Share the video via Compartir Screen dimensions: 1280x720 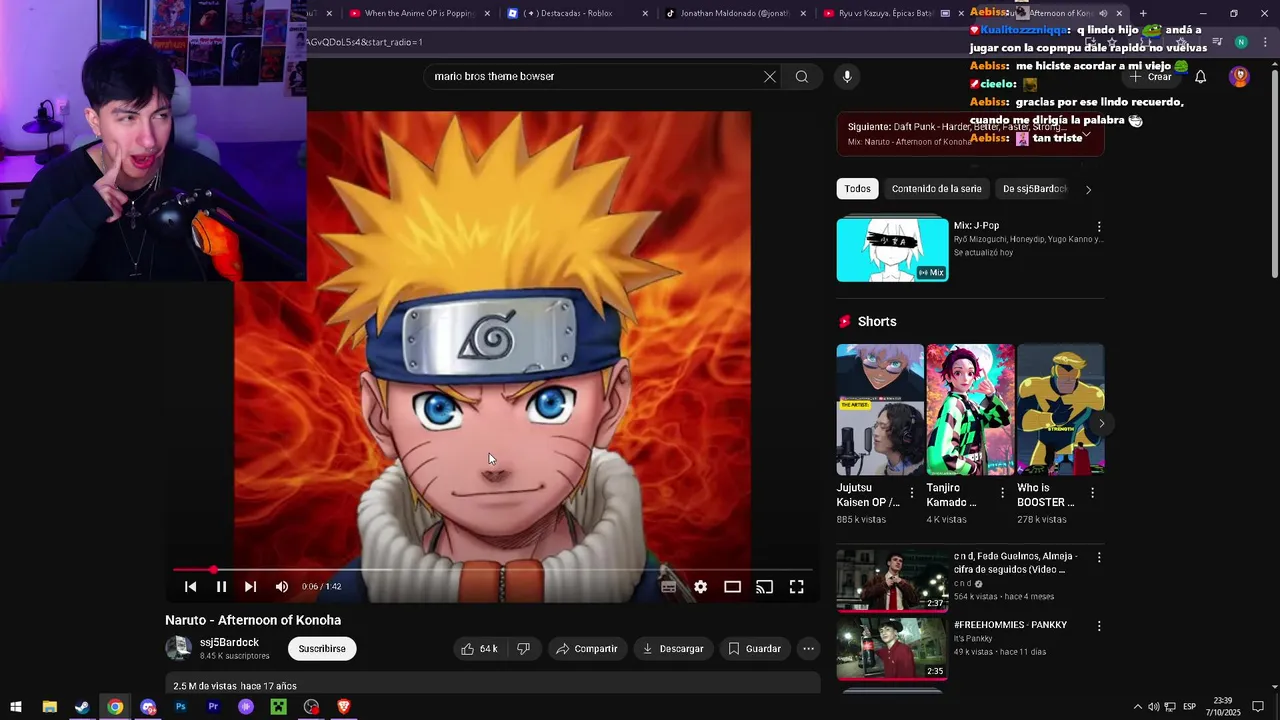(x=587, y=649)
